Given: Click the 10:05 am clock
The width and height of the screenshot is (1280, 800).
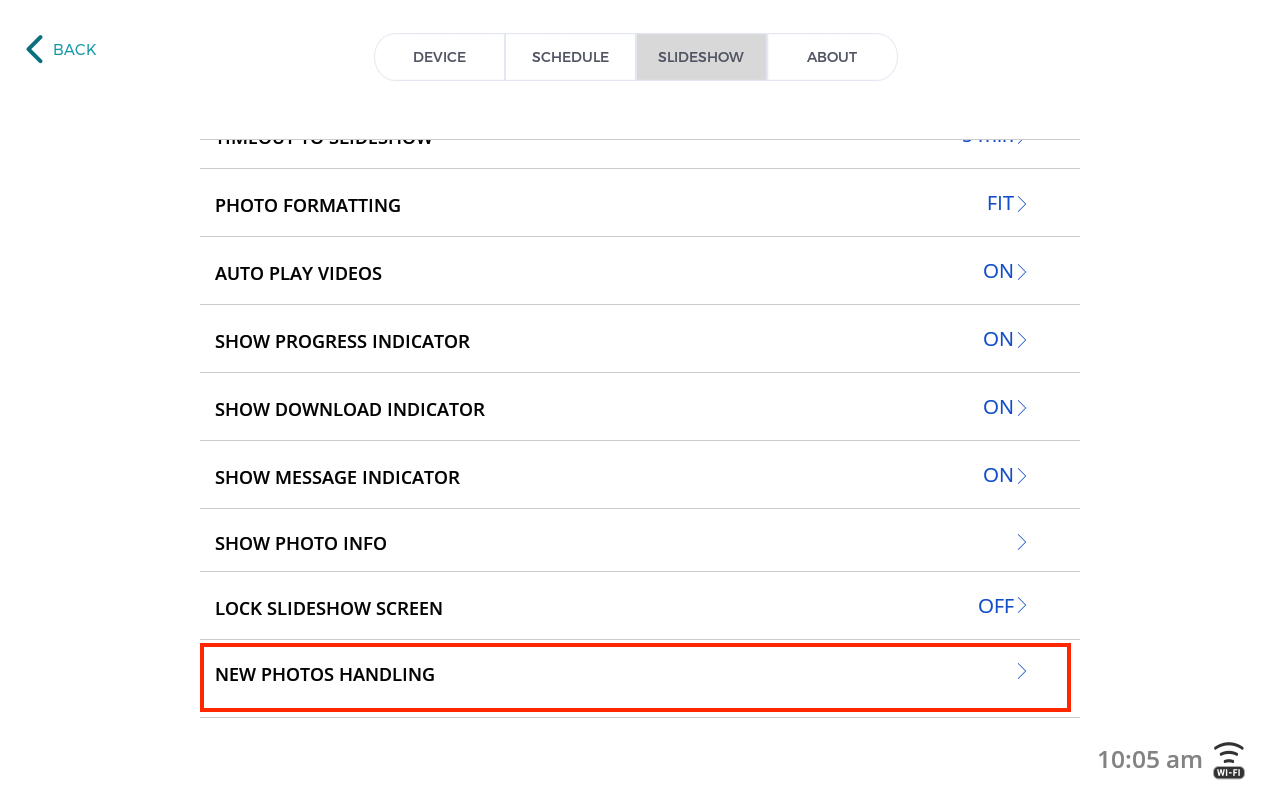Looking at the screenshot, I should [1150, 760].
